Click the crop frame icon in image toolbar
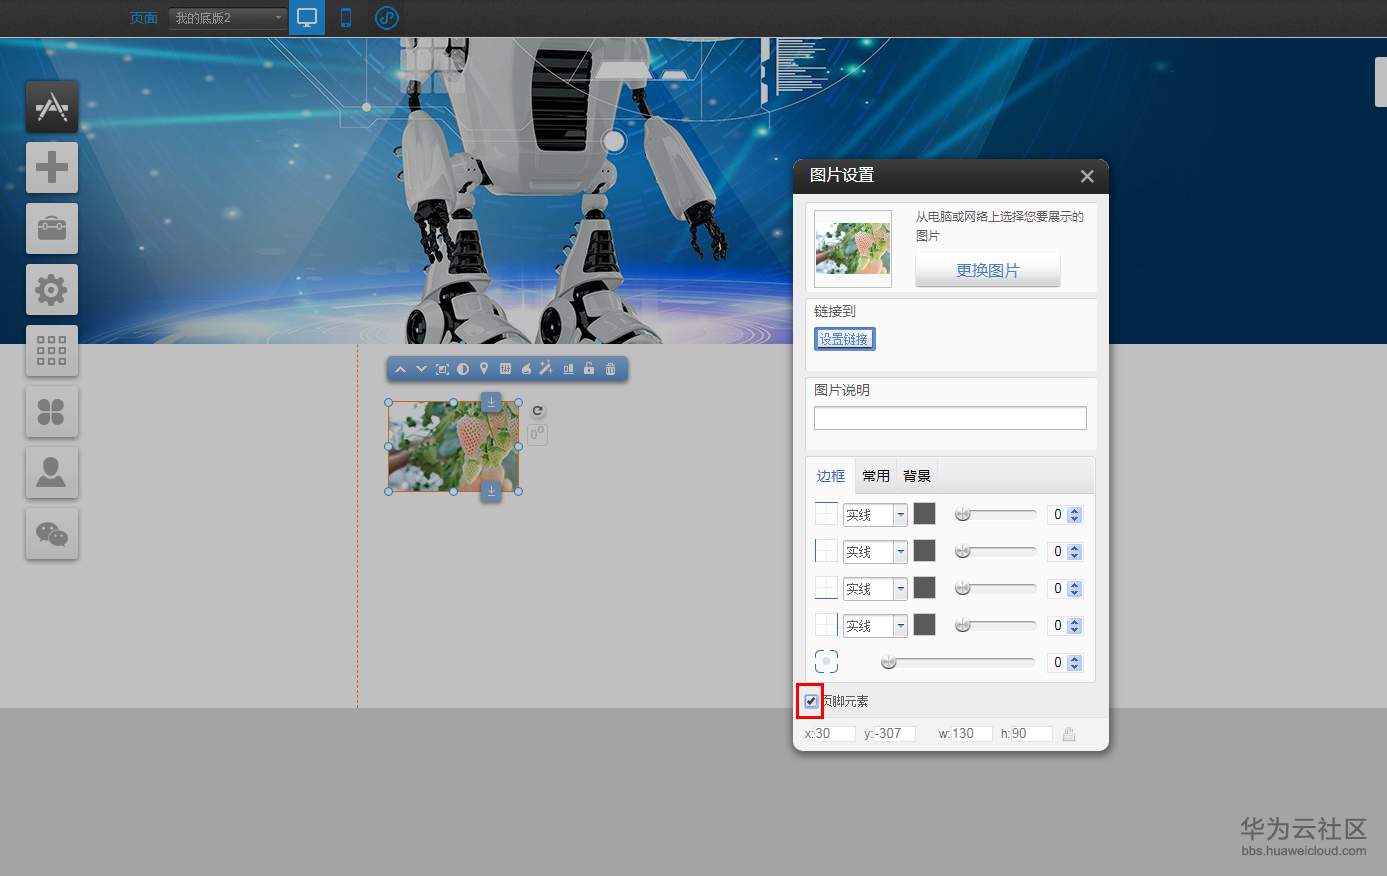 442,369
